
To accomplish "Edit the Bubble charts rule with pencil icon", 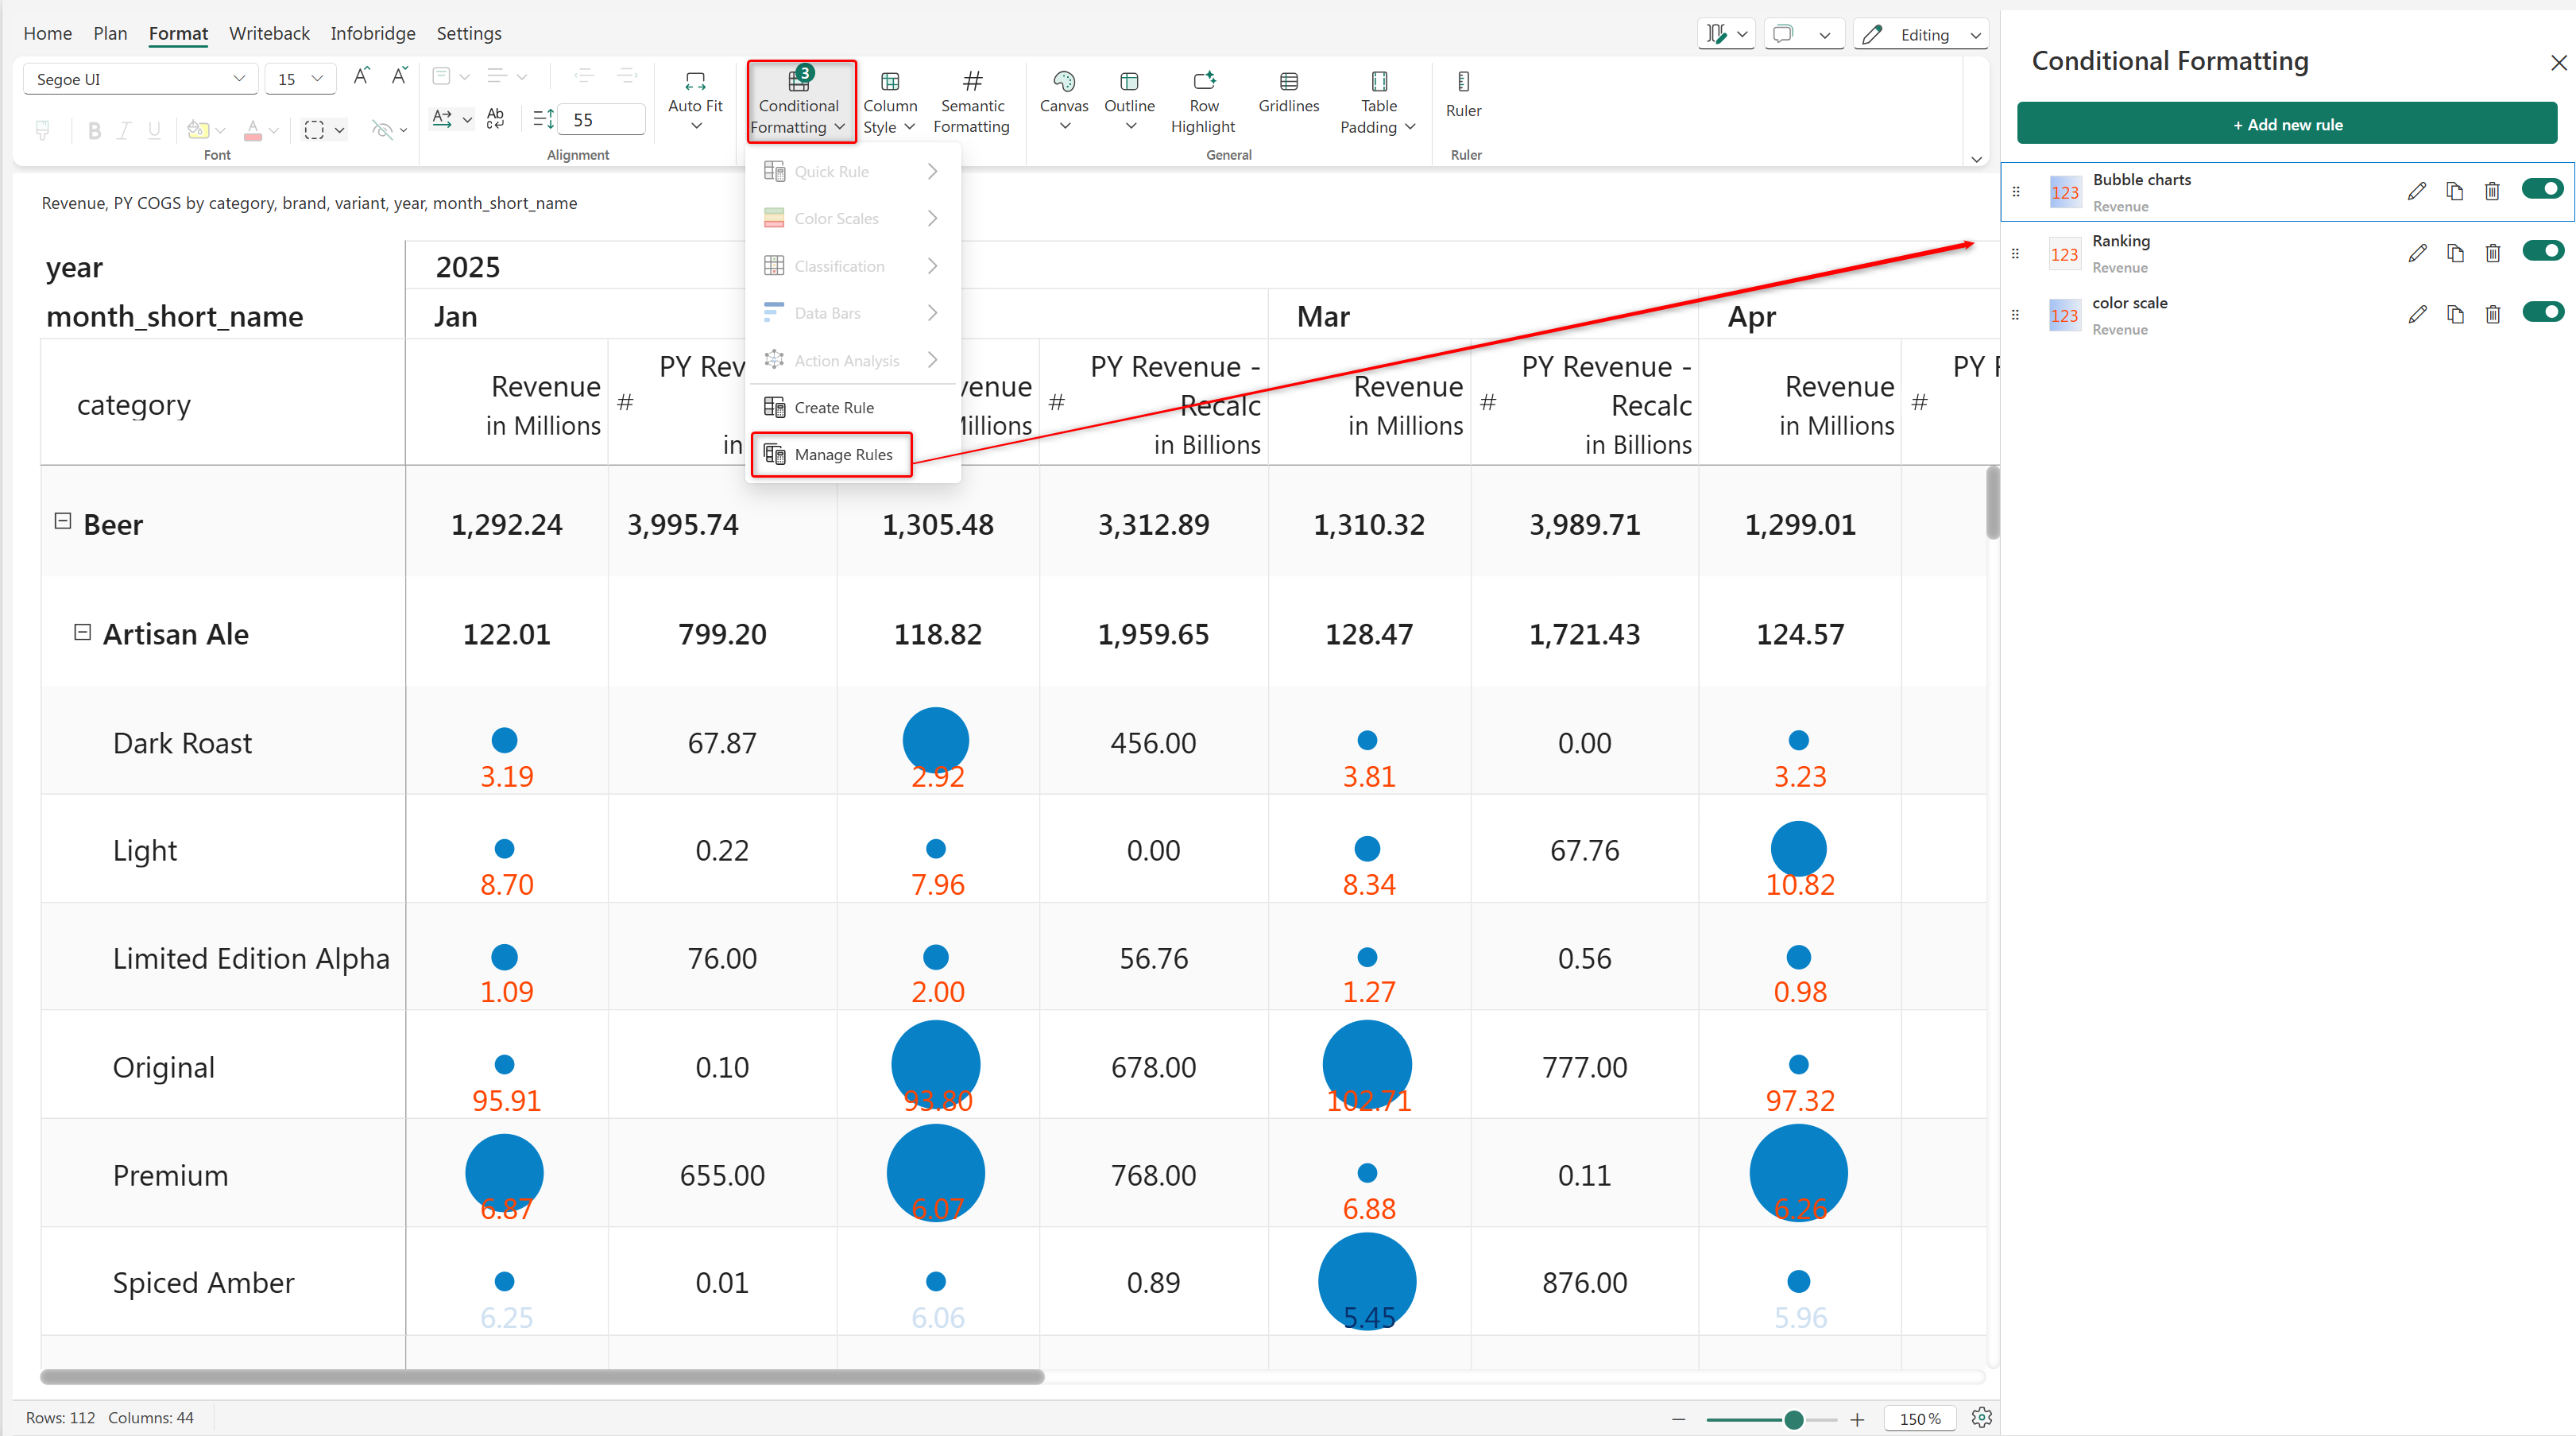I will point(2416,191).
